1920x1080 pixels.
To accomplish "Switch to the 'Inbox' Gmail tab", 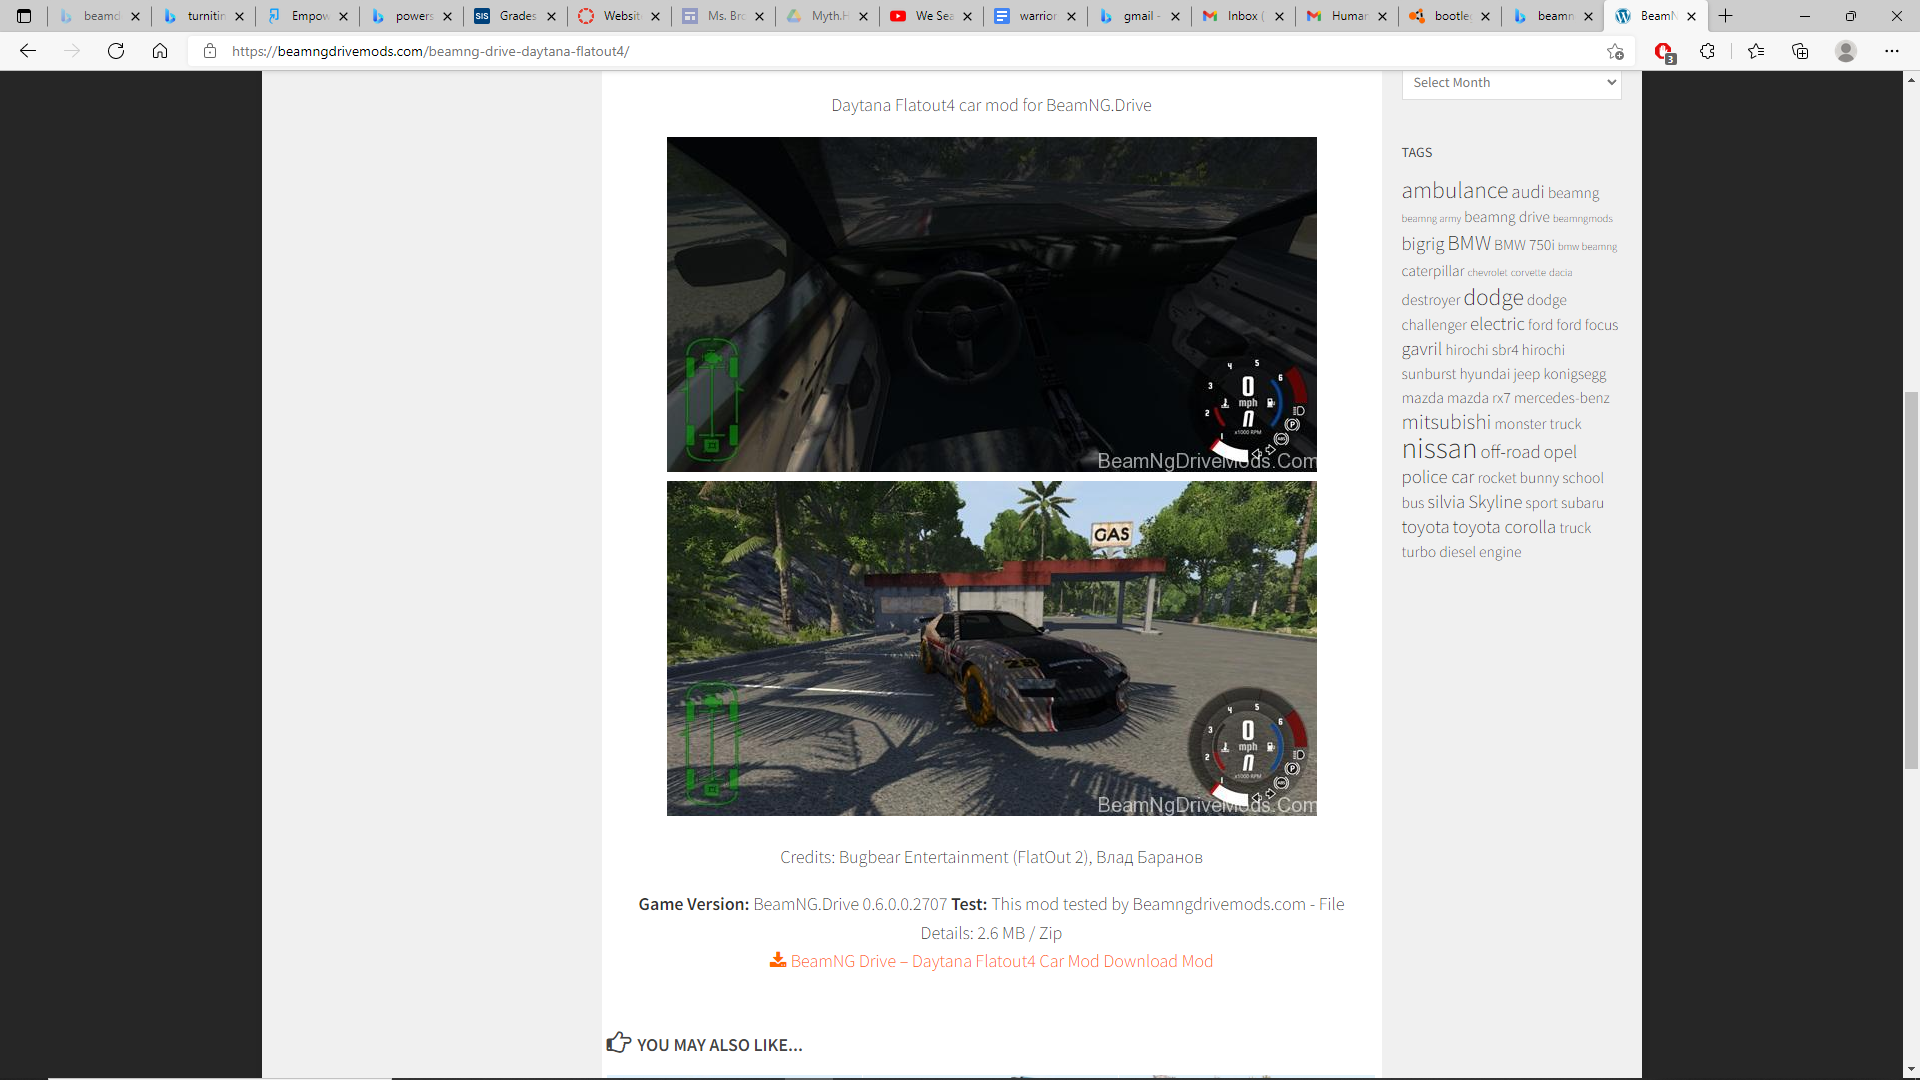I will point(1243,16).
